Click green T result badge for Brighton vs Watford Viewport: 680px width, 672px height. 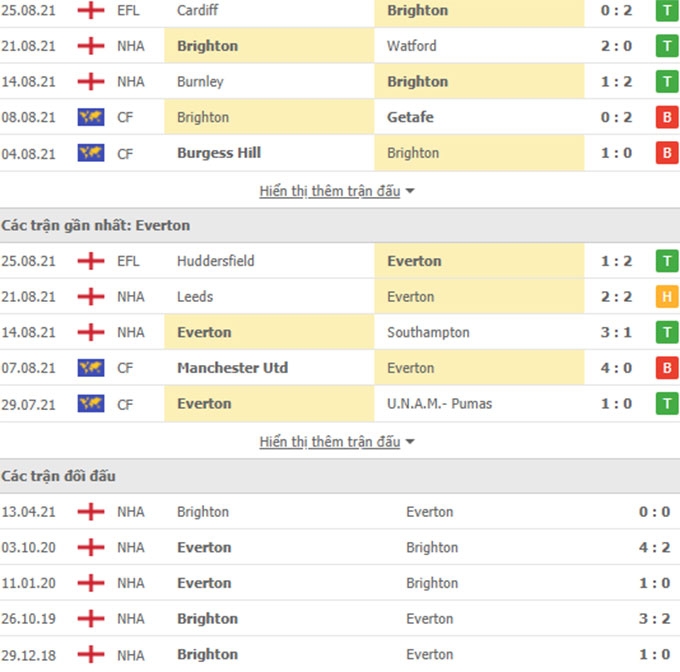point(667,46)
